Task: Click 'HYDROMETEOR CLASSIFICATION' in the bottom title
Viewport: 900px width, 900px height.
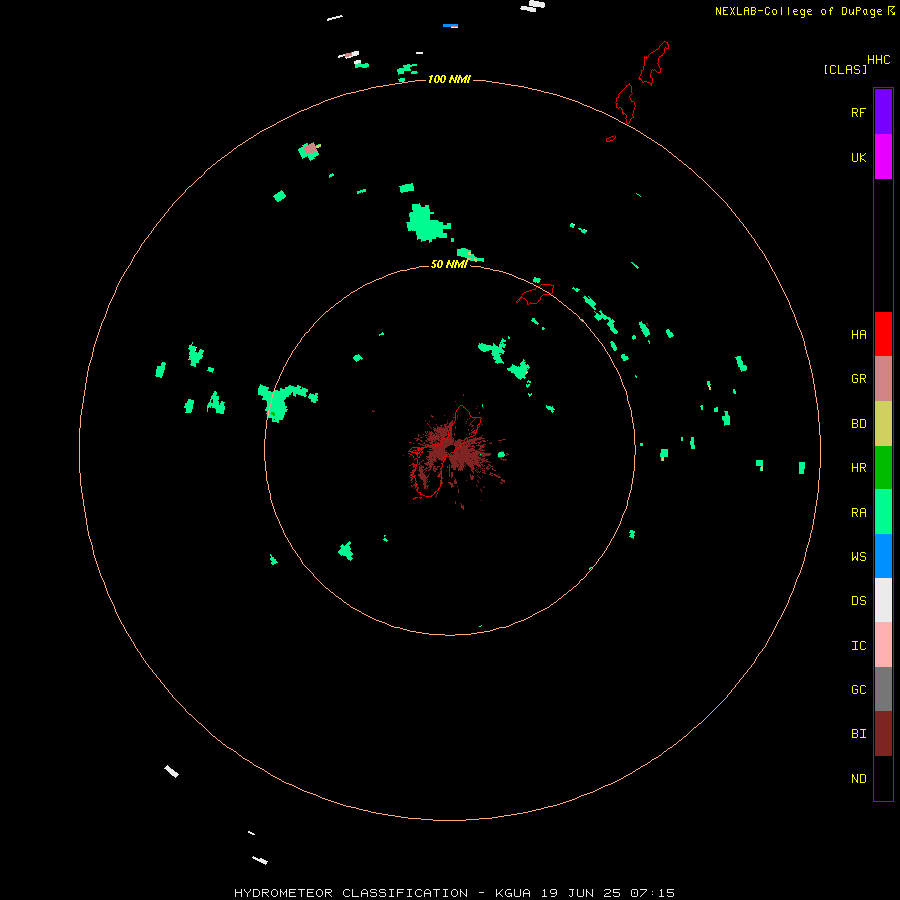Action: coord(351,893)
